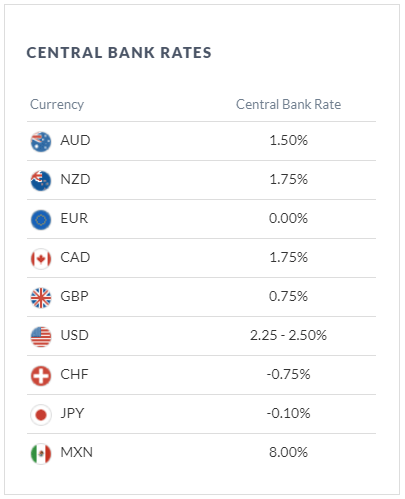Select the United Kingdom flag icon
Viewport: 405px width, 499px height.
pos(41,298)
